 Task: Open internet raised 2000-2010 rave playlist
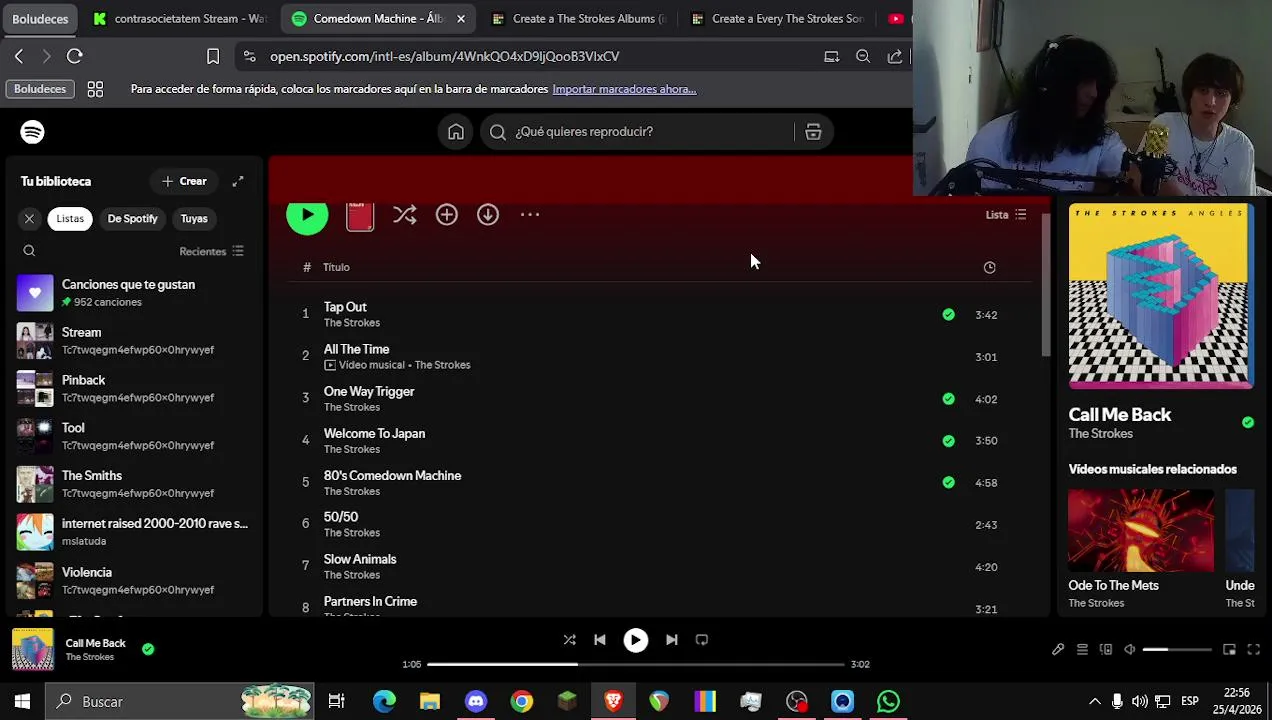(x=136, y=533)
